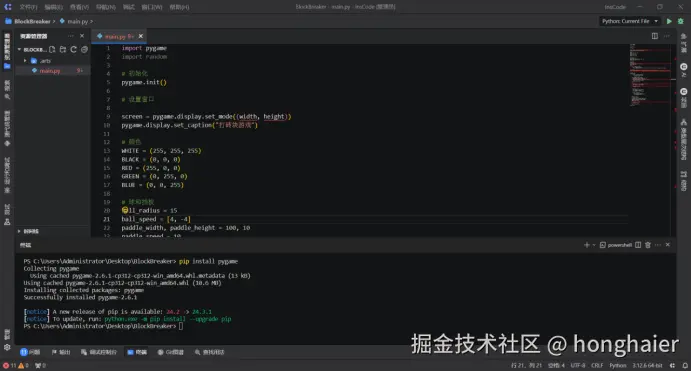Click the error and warning count in status bar

15,365
